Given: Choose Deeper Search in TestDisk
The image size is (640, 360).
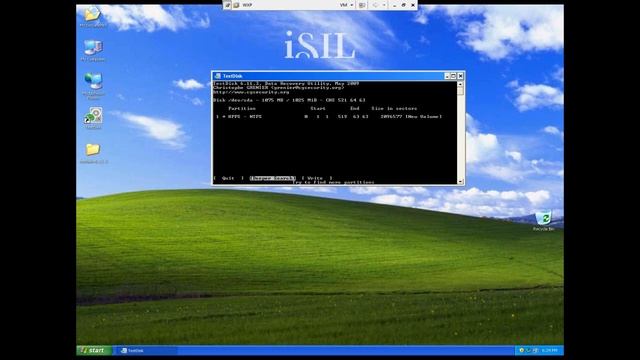Looking at the screenshot, I should (x=272, y=178).
